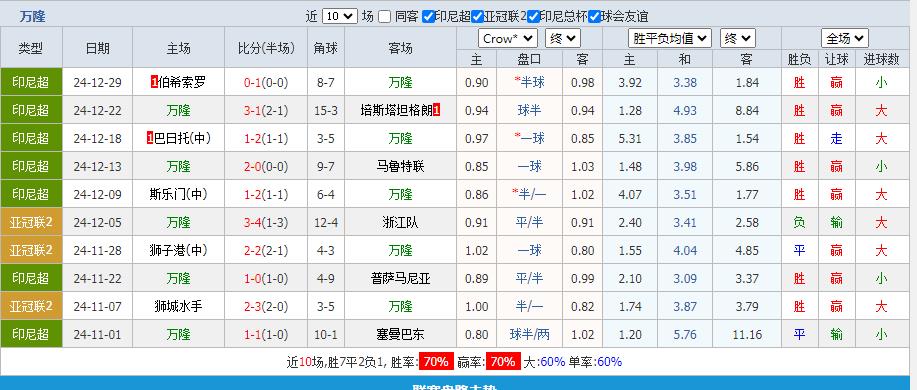The image size is (917, 390).
Task: Click the 走 handicap result in 巴日托 row
Action: pyautogui.click(x=836, y=139)
